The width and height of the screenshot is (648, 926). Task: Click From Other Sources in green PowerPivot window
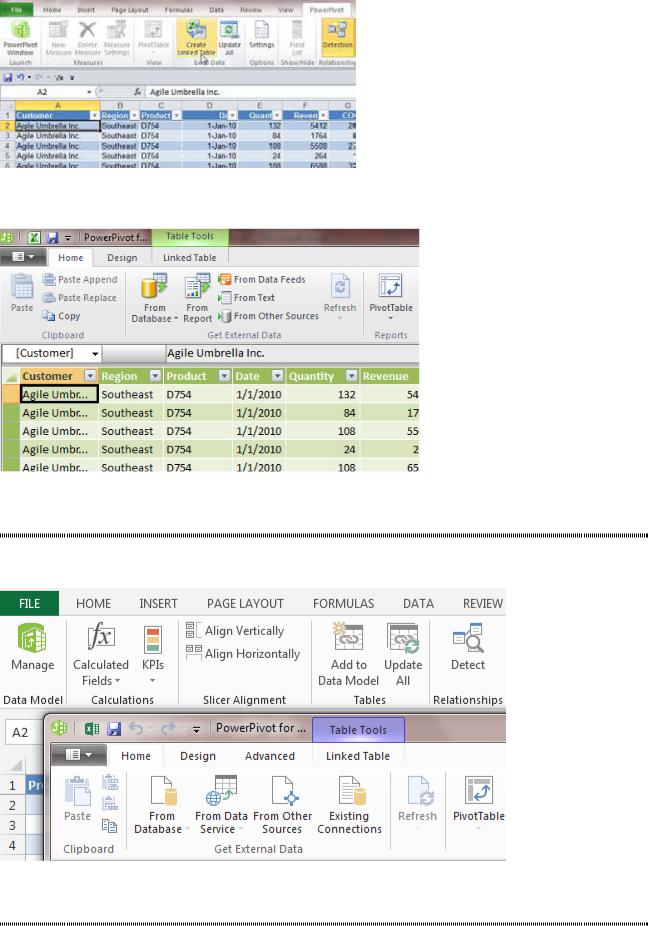[268, 316]
